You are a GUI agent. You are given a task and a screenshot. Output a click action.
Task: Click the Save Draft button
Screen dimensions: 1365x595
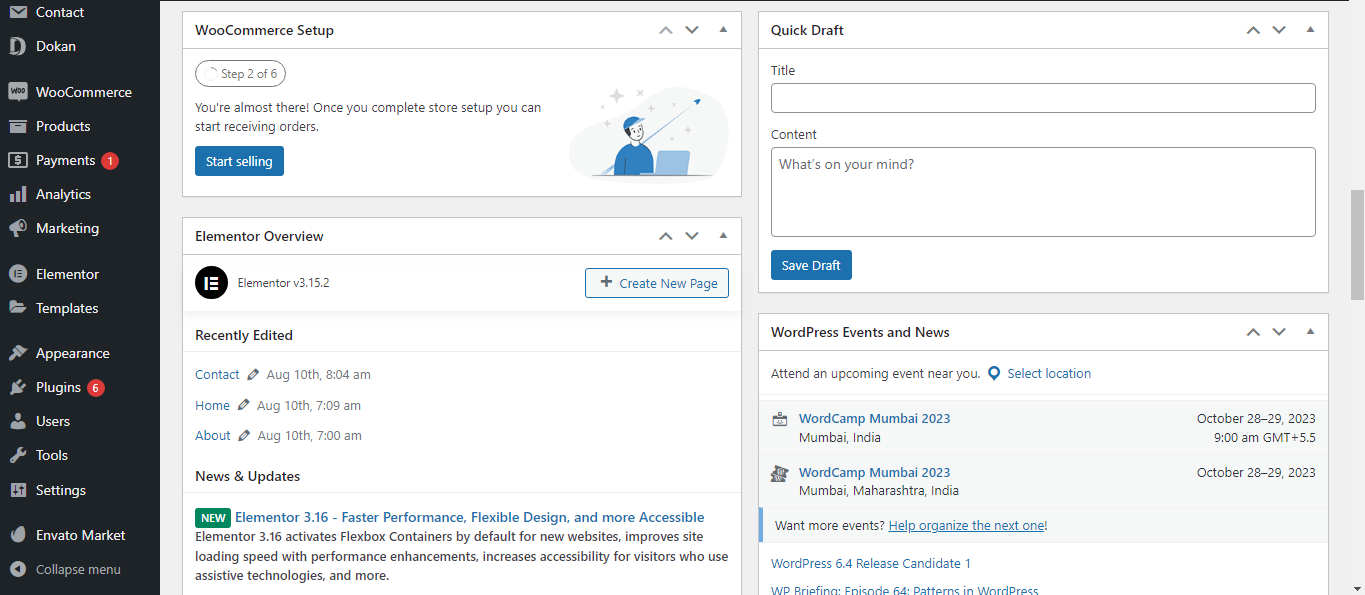811,265
